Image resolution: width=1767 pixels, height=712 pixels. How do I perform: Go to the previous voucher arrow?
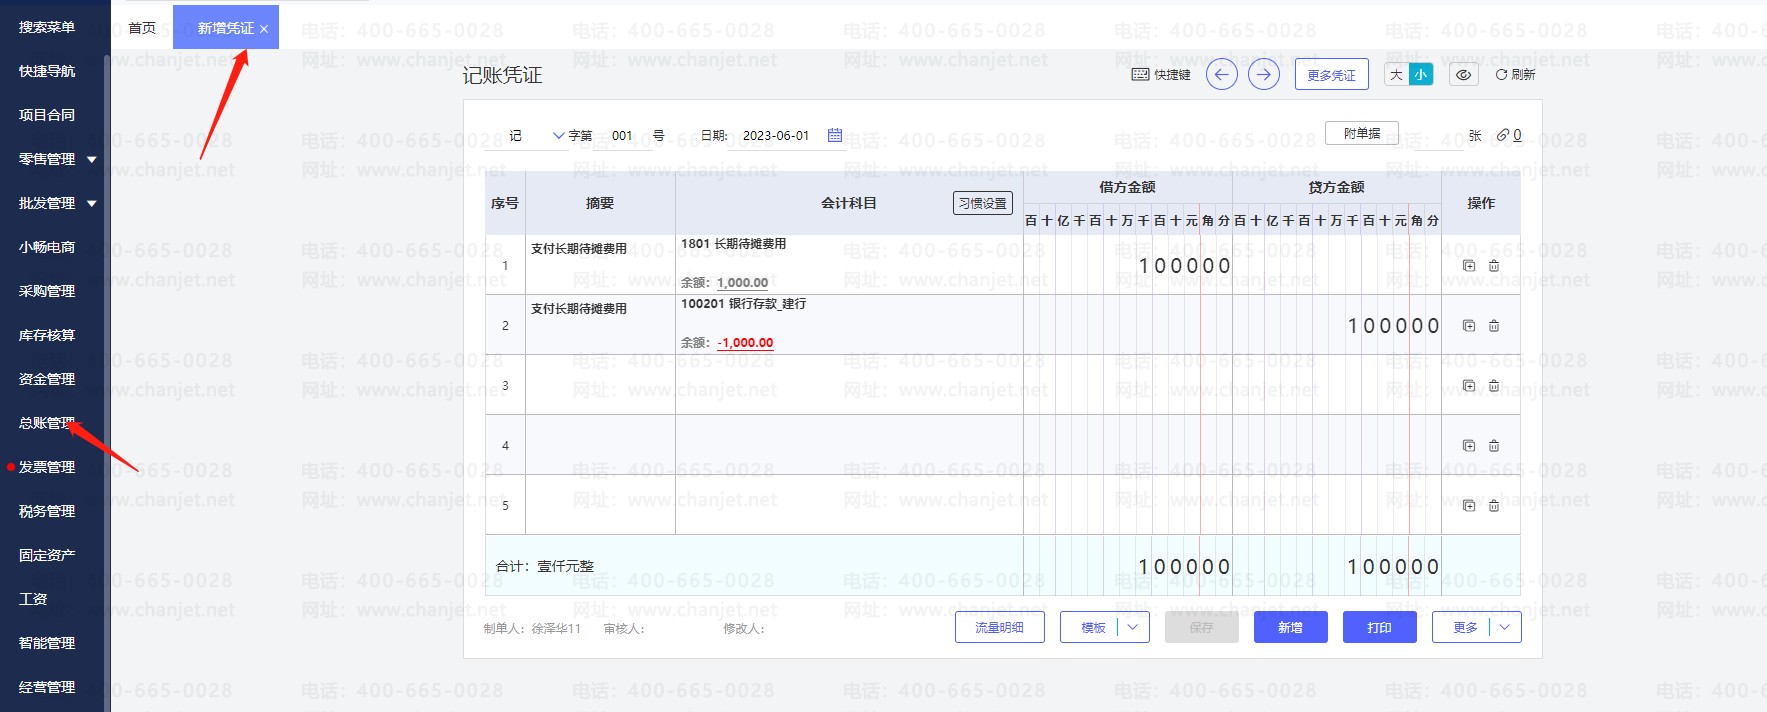(1221, 75)
